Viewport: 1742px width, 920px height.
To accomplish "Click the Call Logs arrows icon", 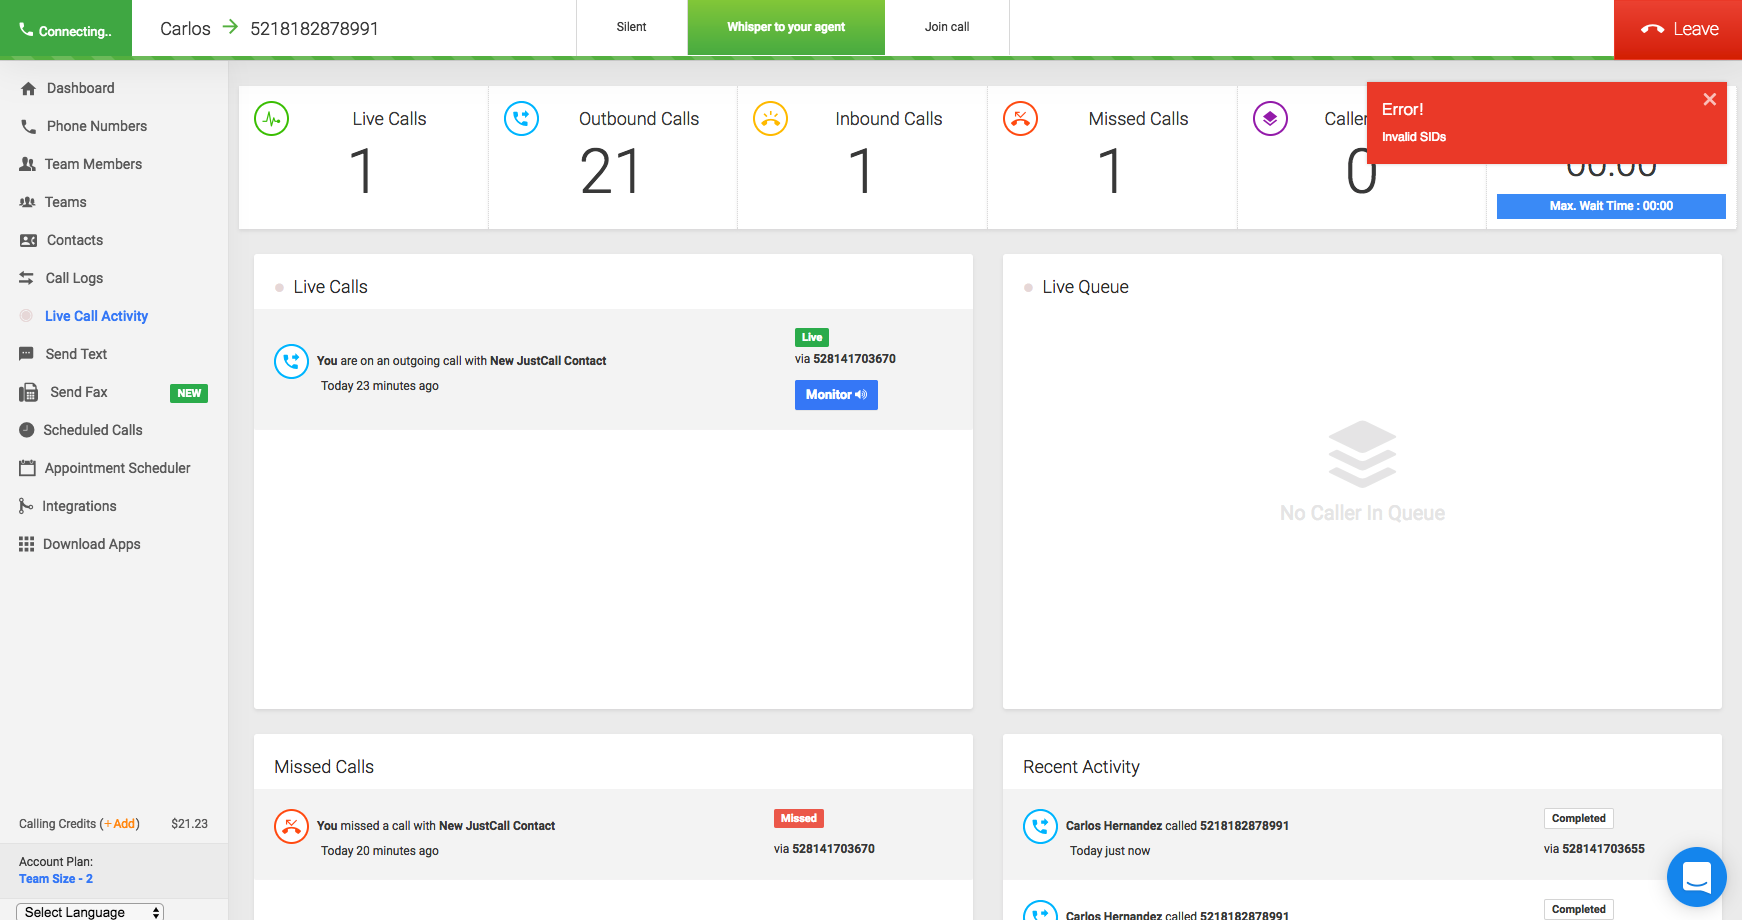I will click(27, 278).
